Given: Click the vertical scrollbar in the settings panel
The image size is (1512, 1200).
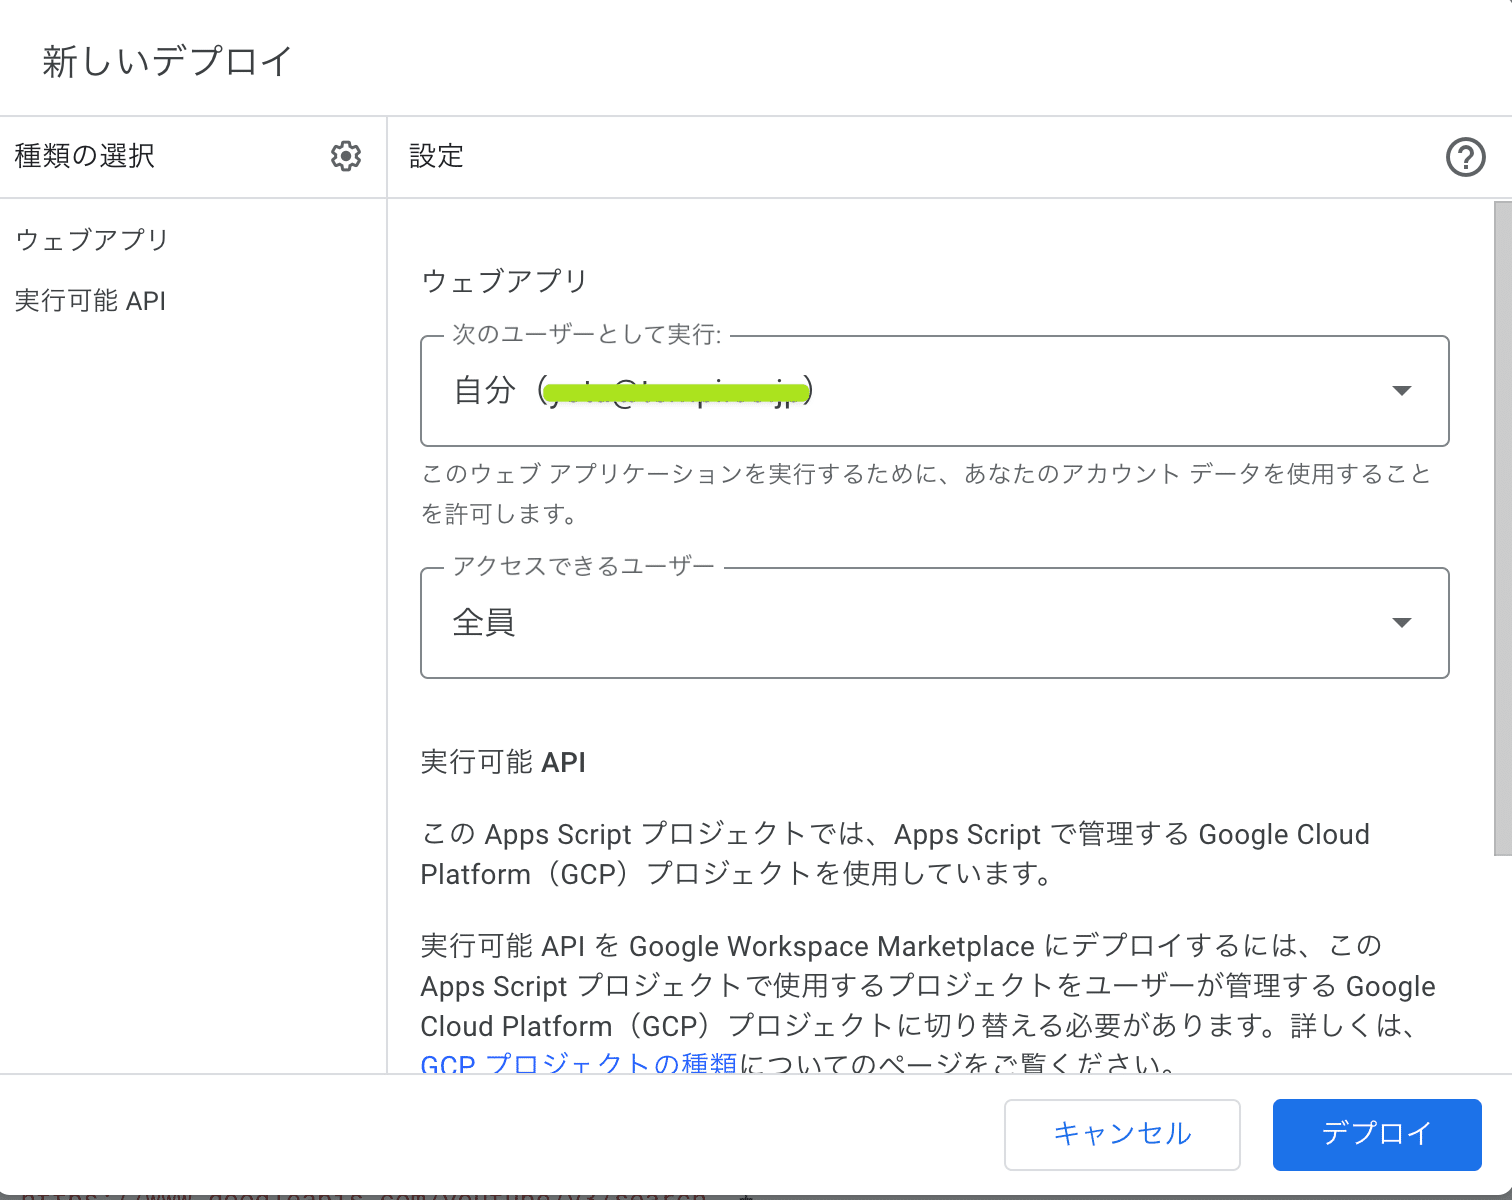Looking at the screenshot, I should point(1502,528).
